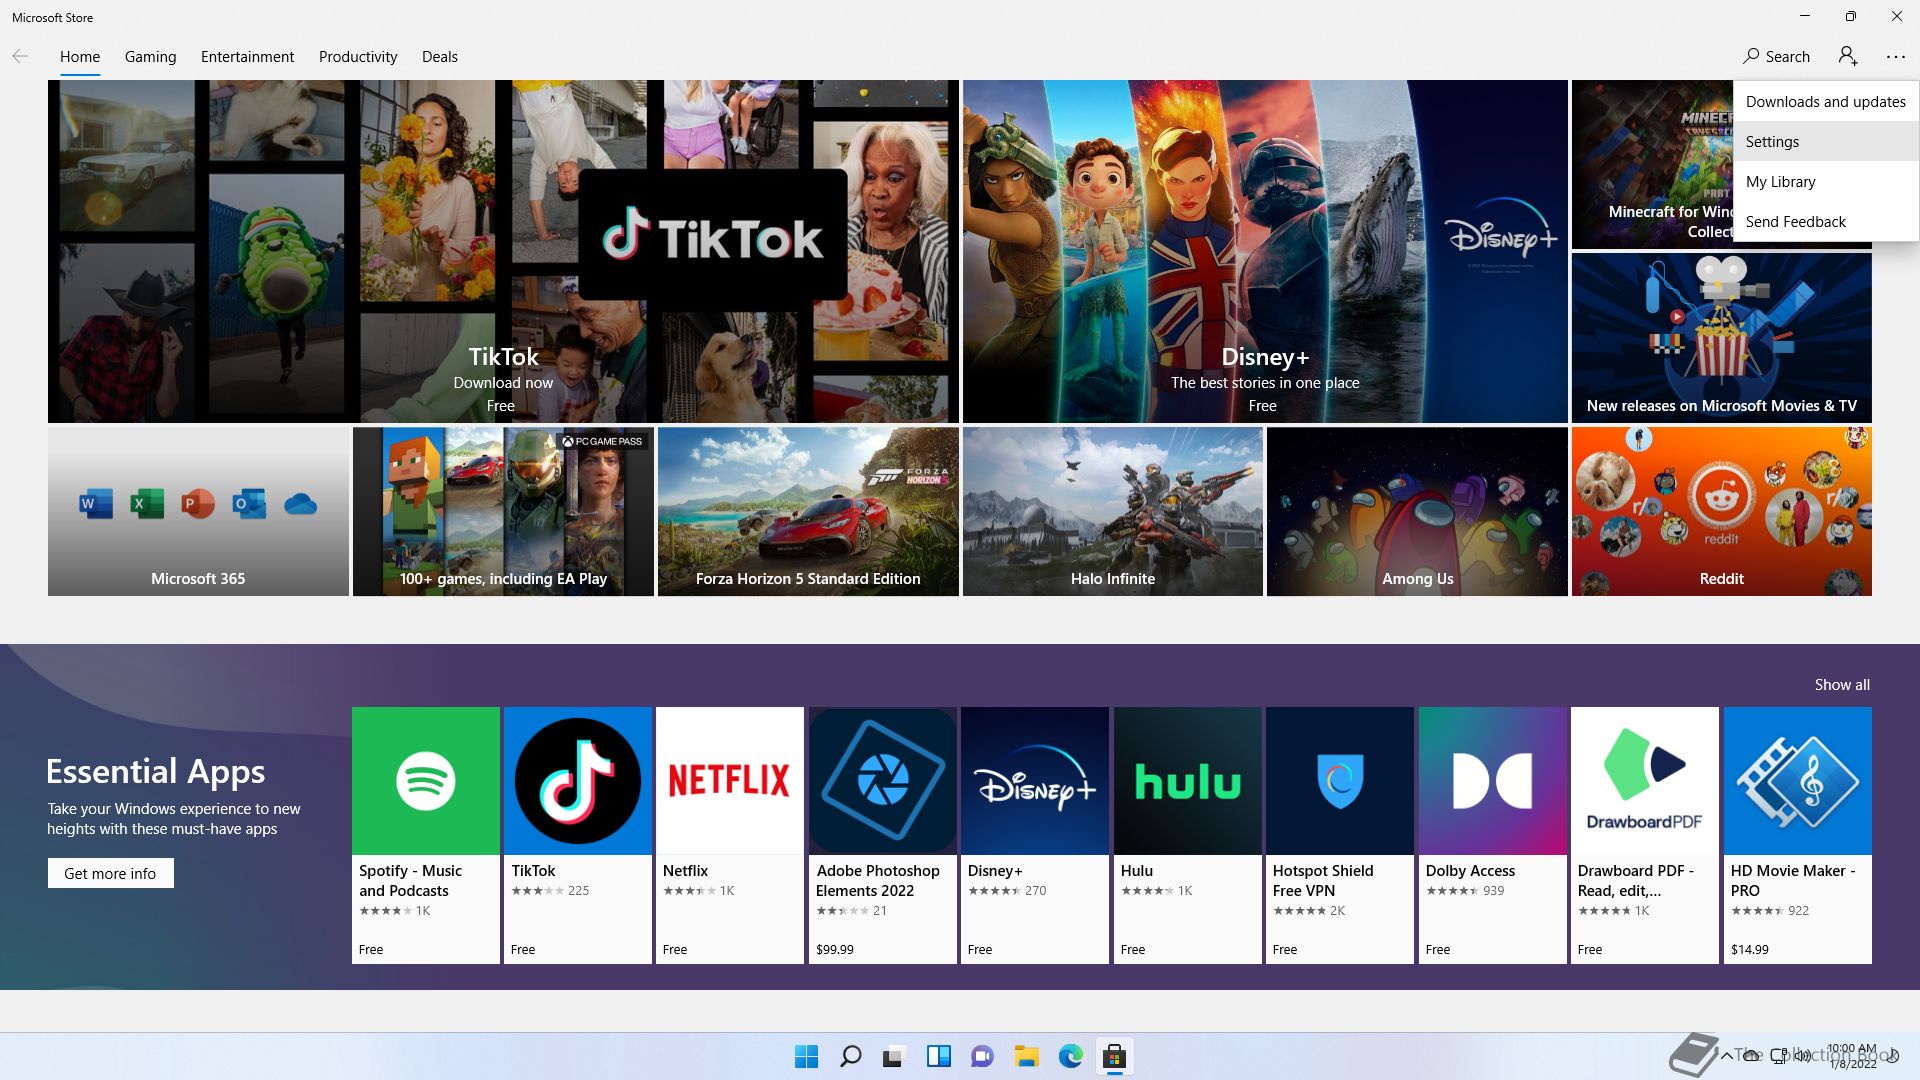
Task: Open the Among Us tile
Action: click(x=1417, y=511)
